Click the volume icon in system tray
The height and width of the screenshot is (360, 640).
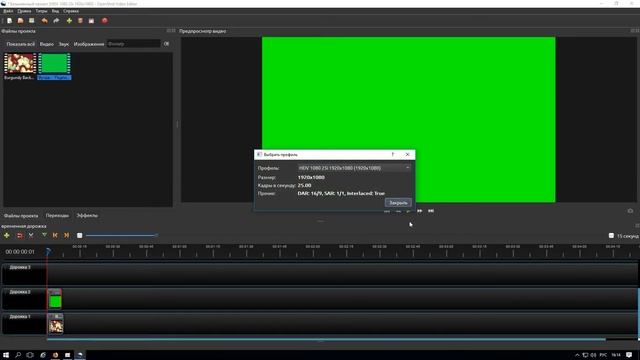pos(593,355)
